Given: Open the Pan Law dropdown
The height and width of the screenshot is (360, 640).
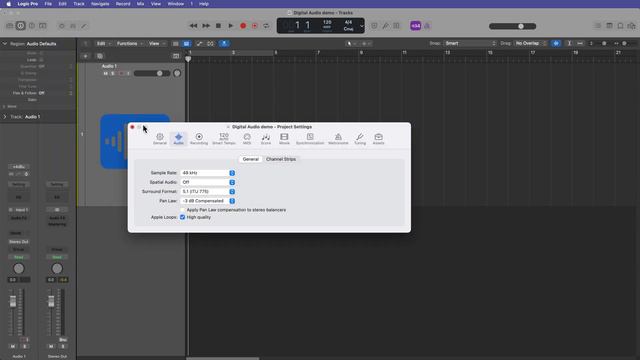Looking at the screenshot, I should click(x=208, y=201).
